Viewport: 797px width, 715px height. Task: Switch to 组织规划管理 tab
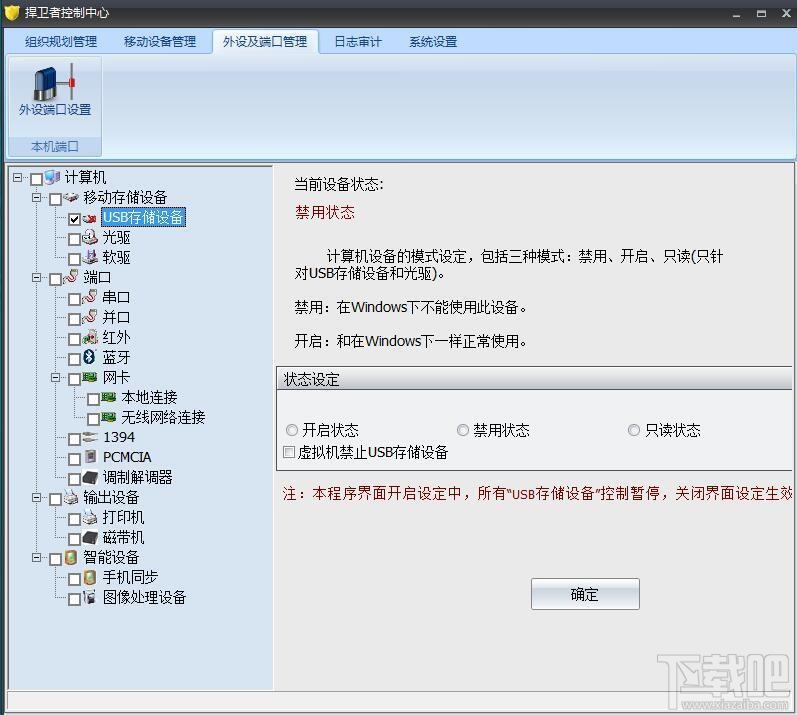61,42
